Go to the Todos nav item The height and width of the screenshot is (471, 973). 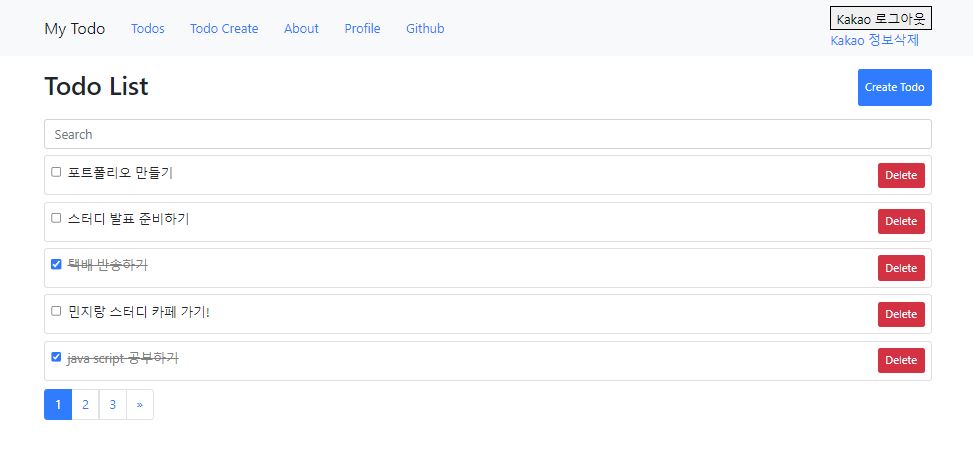point(148,29)
